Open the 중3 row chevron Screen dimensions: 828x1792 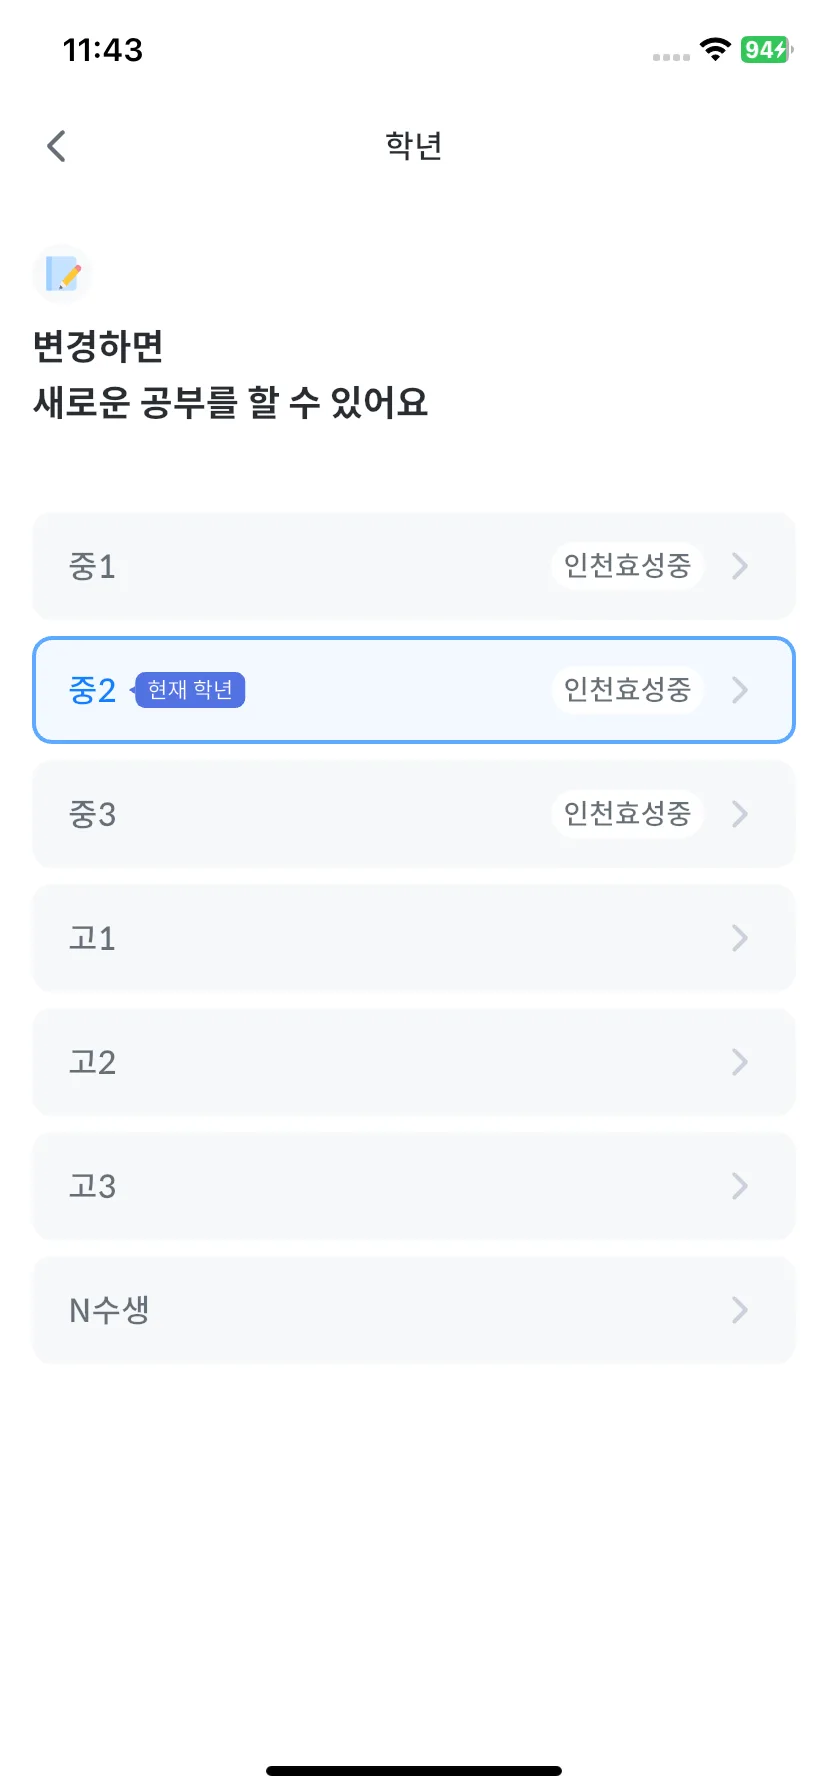point(740,814)
